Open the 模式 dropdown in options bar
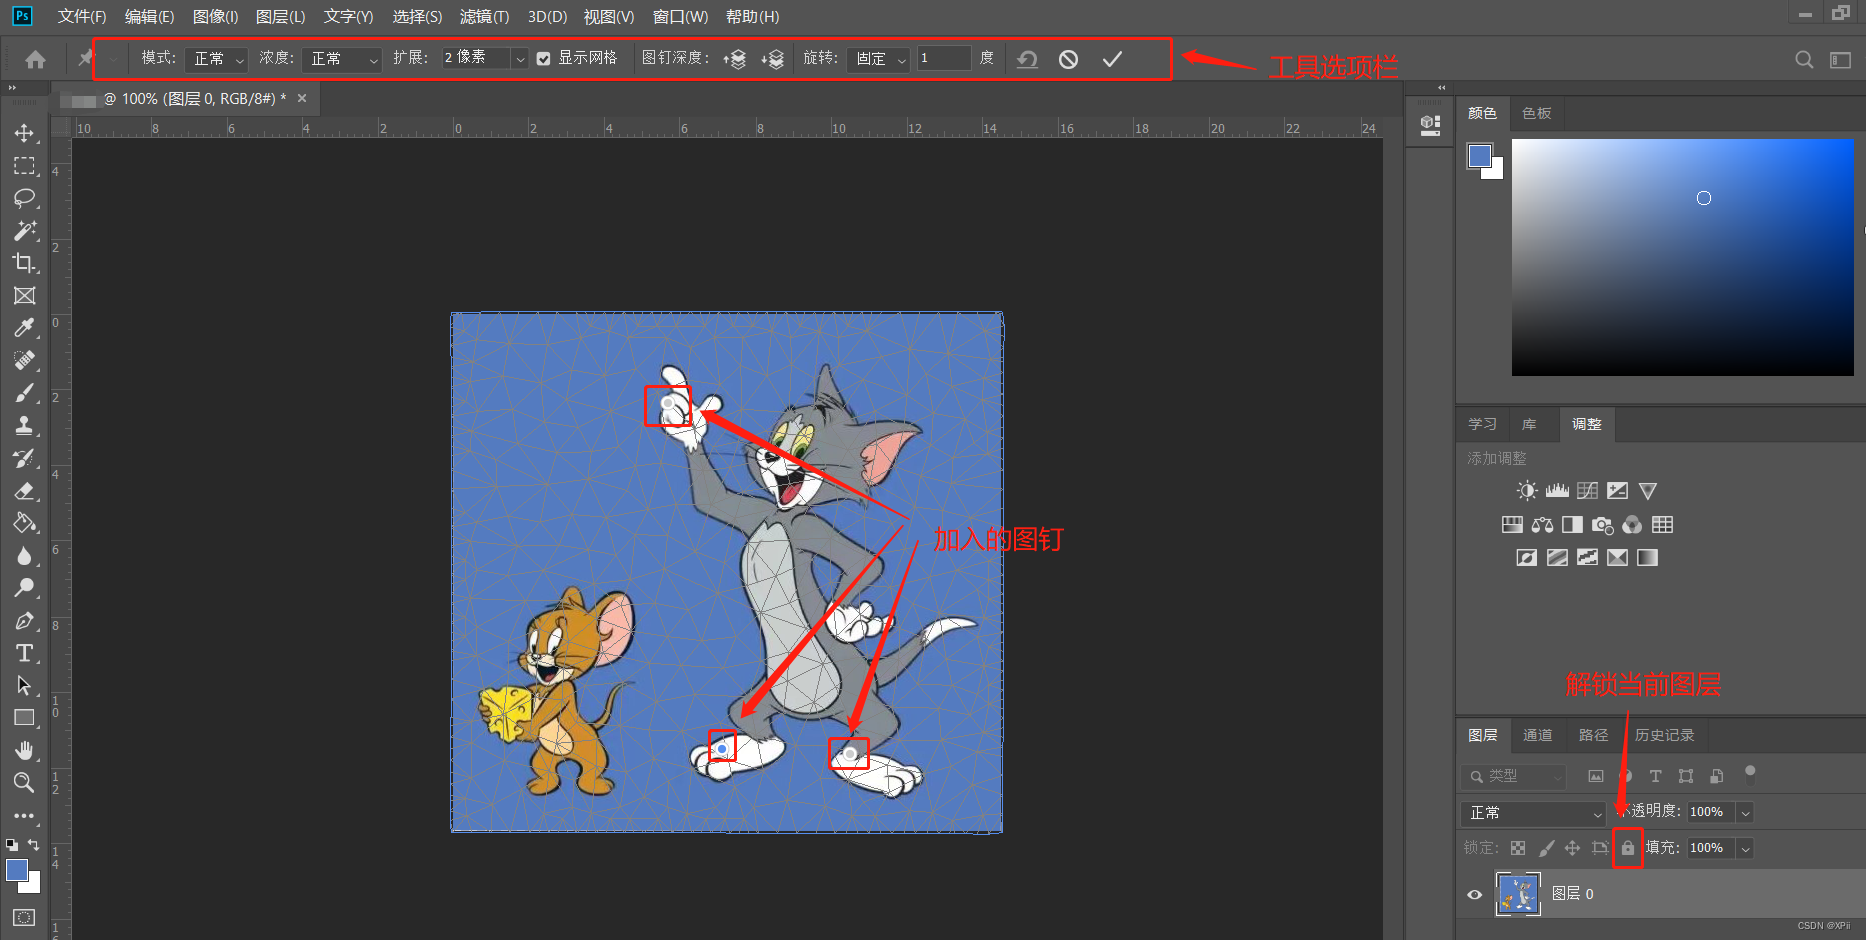 [216, 59]
